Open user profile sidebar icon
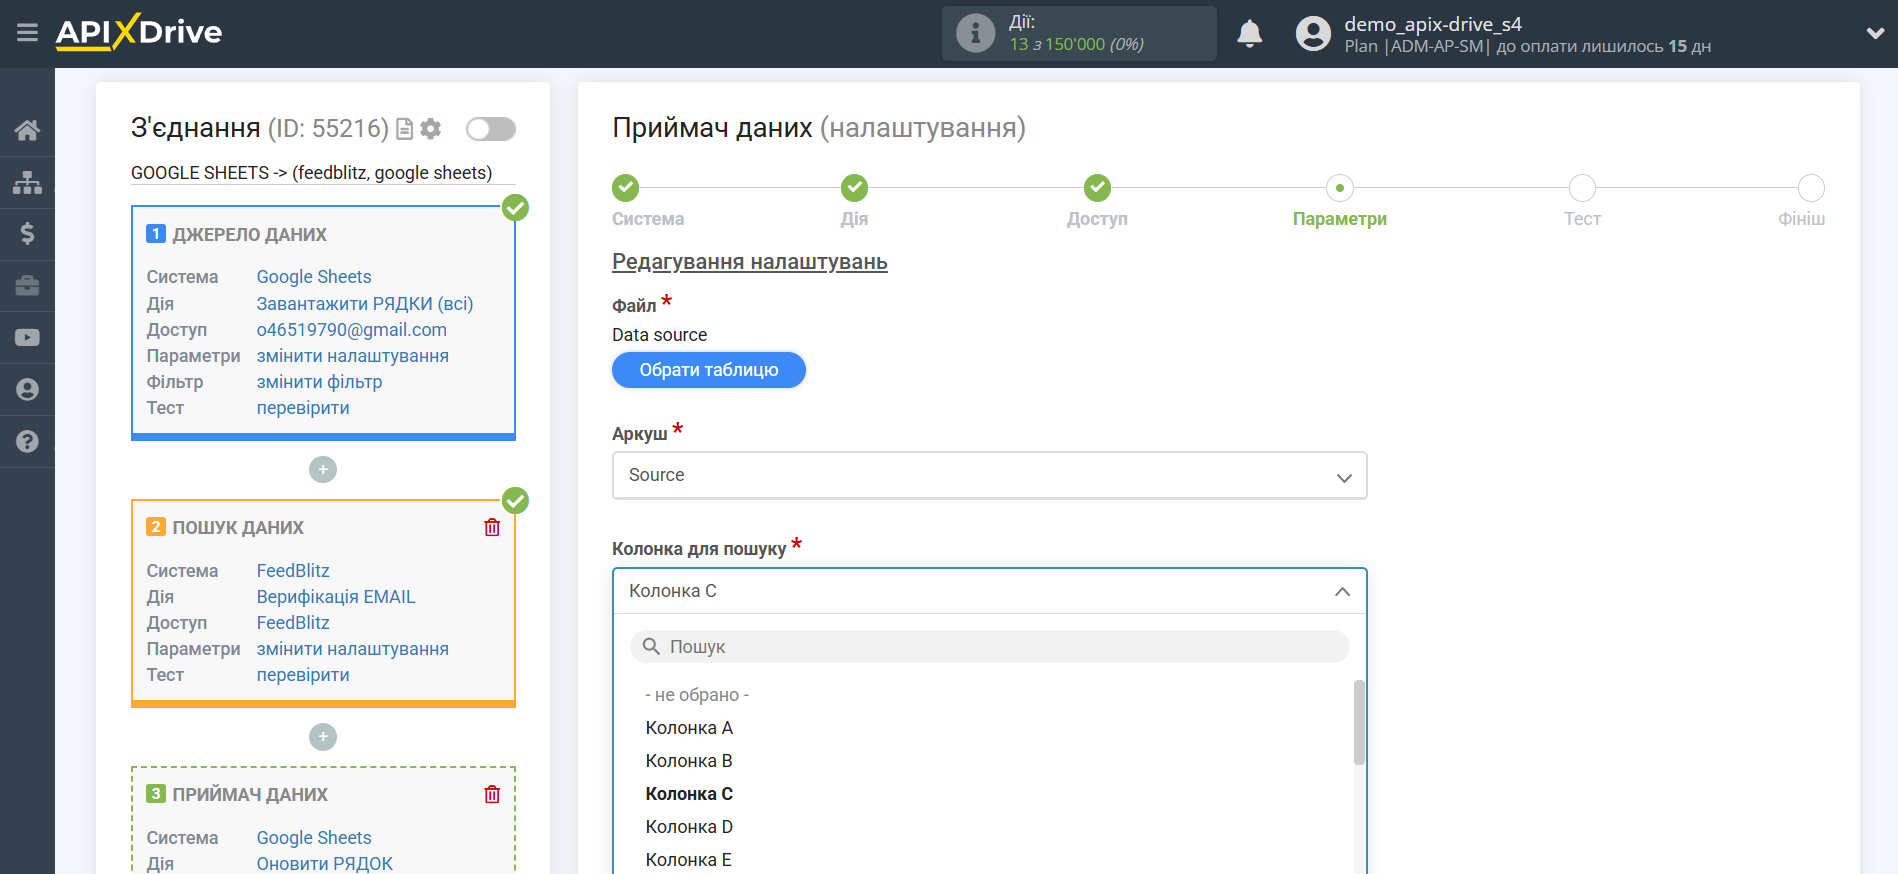This screenshot has height=874, width=1898. [27, 390]
